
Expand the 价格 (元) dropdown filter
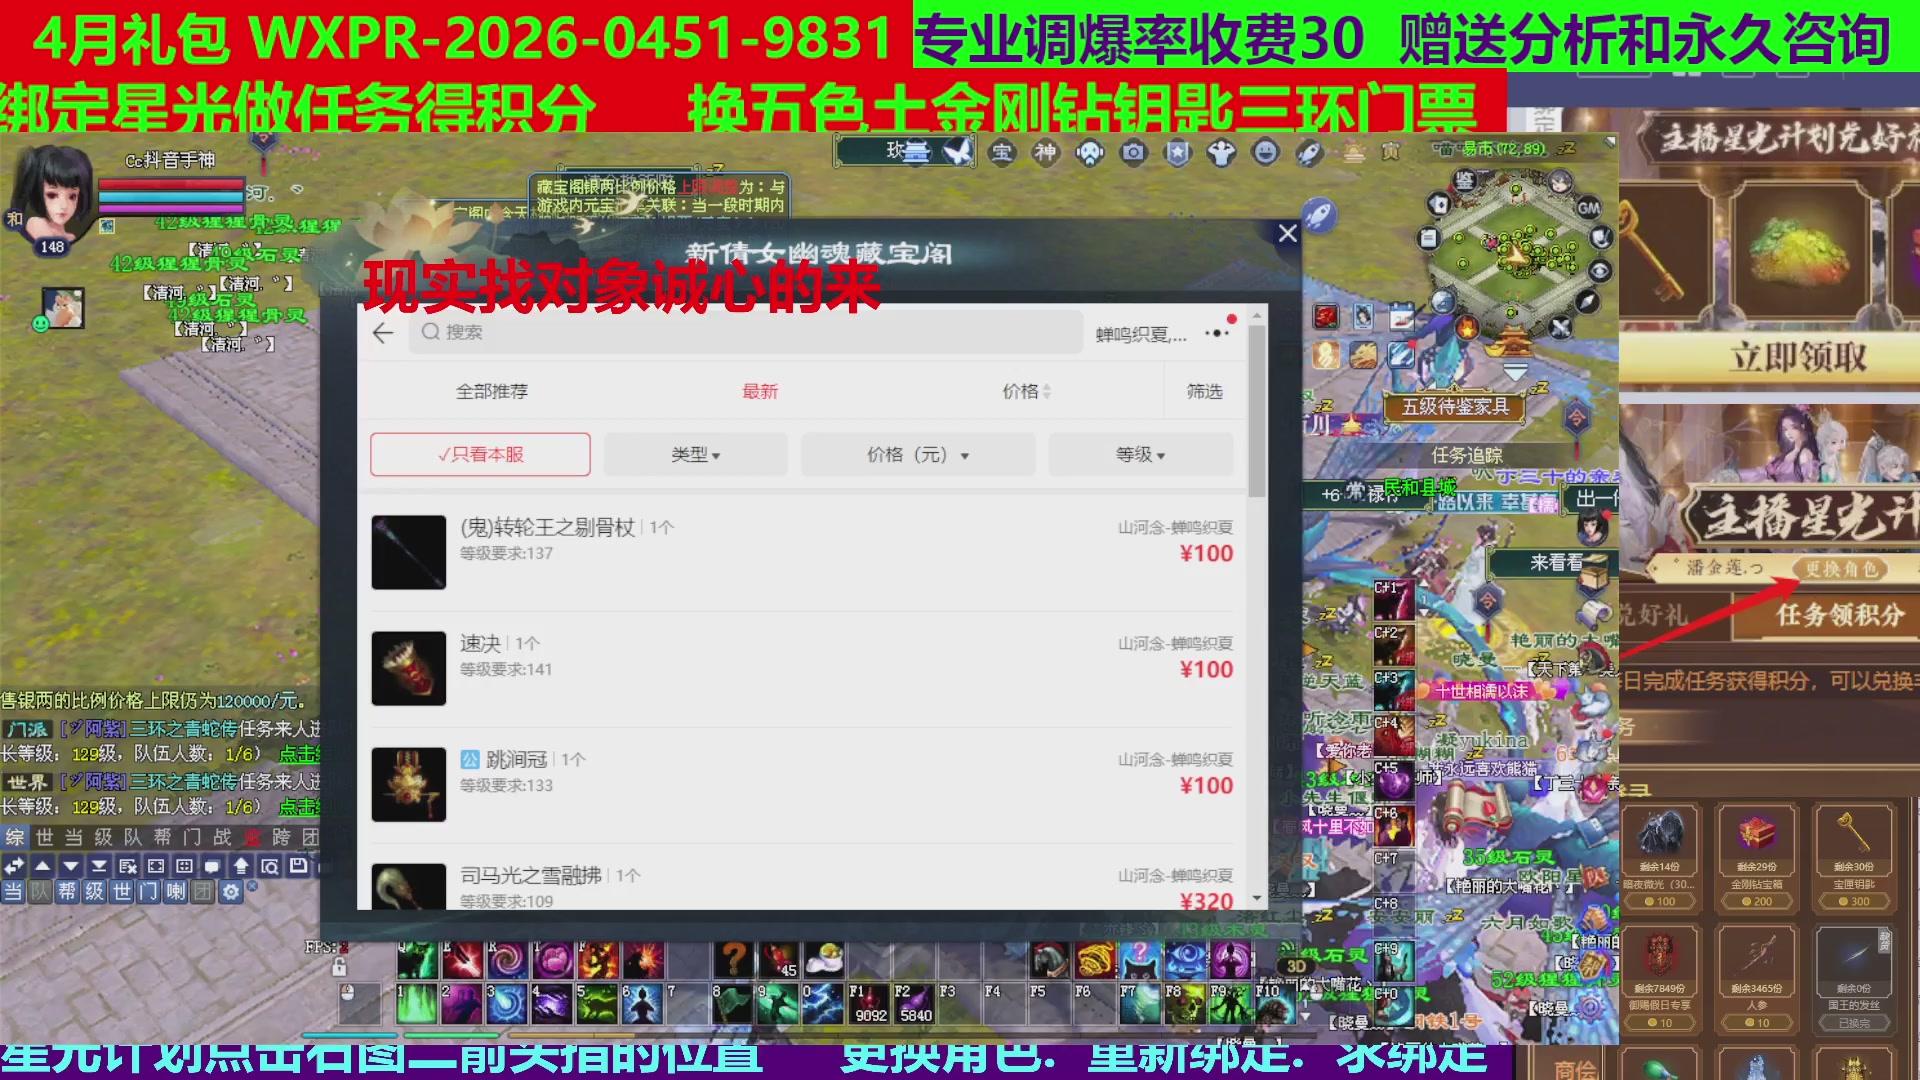click(x=918, y=455)
